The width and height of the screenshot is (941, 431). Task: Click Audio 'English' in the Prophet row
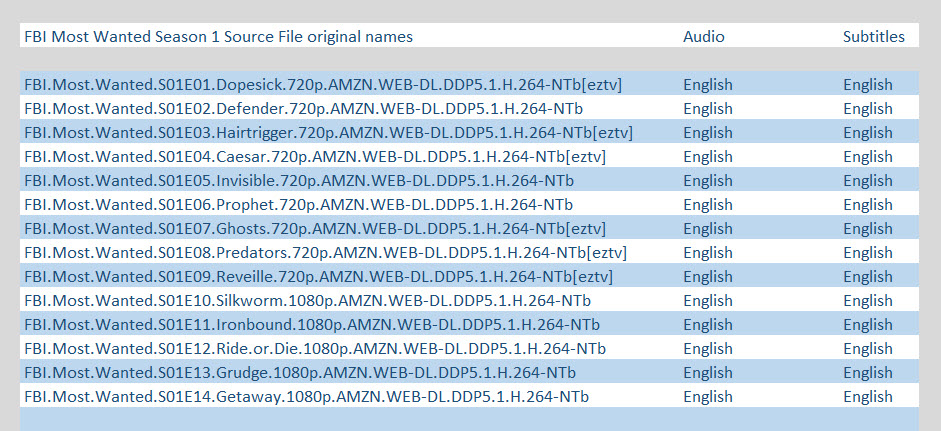[x=708, y=205]
